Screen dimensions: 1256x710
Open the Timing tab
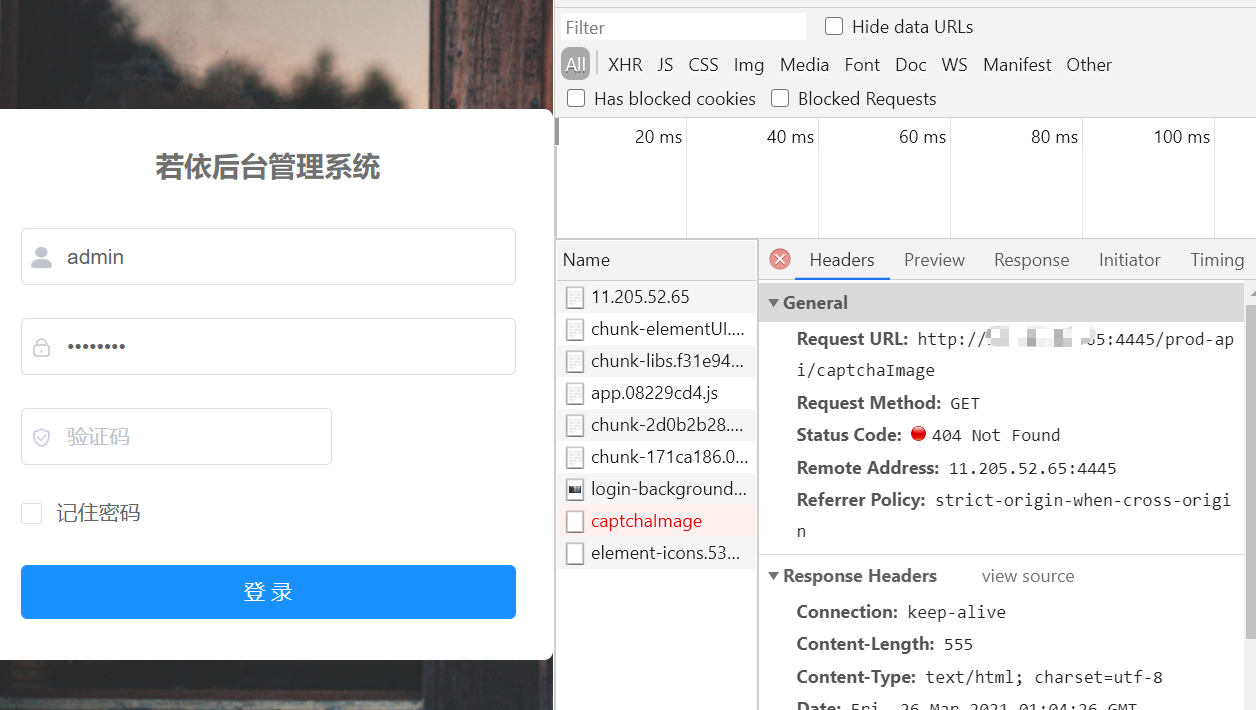[1216, 259]
